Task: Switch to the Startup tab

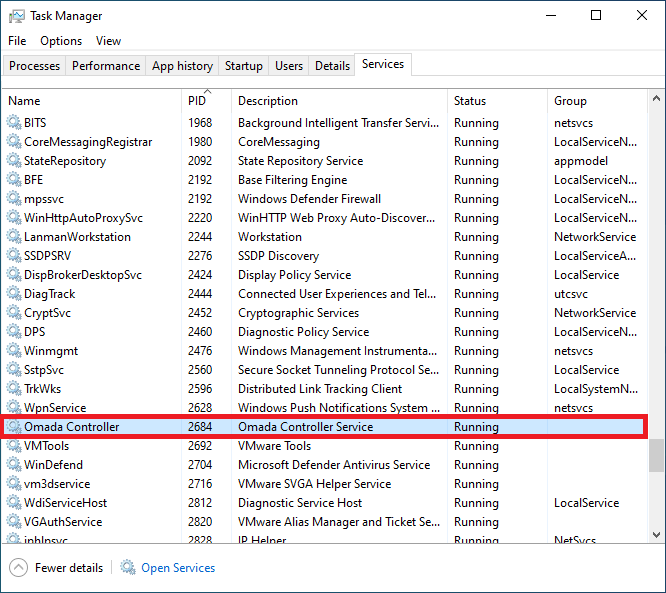Action: (243, 66)
